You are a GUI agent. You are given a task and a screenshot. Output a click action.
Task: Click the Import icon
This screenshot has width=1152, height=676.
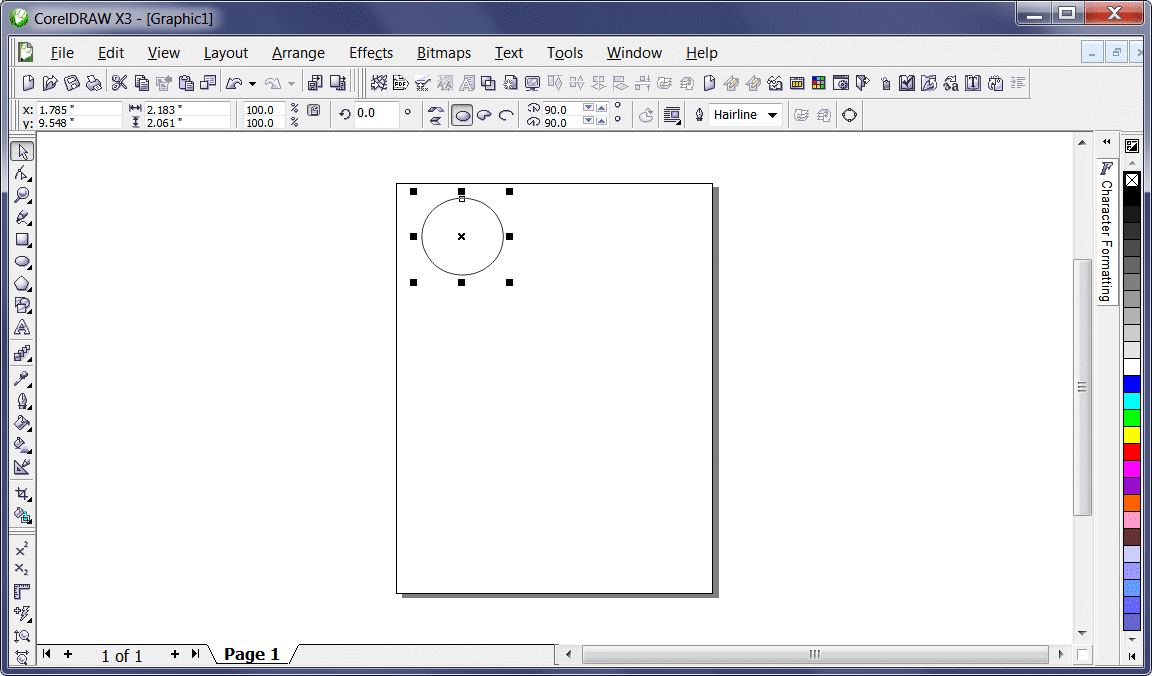tap(315, 83)
